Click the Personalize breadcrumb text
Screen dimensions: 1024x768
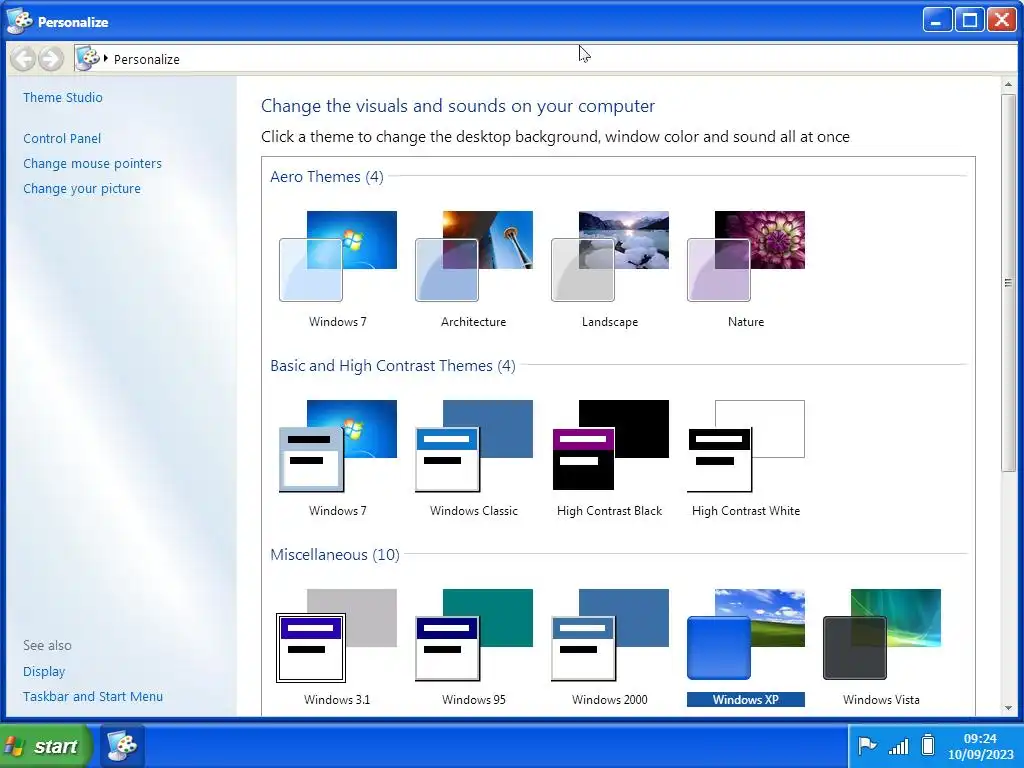pos(146,59)
